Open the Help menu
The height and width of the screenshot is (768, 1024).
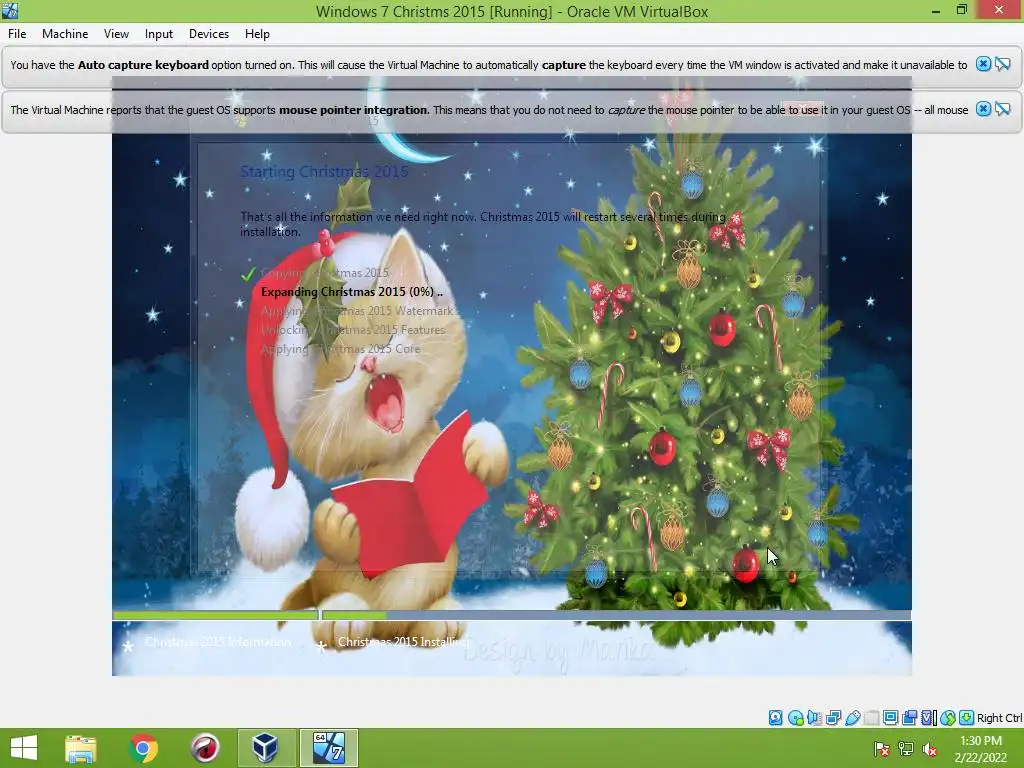(x=257, y=34)
